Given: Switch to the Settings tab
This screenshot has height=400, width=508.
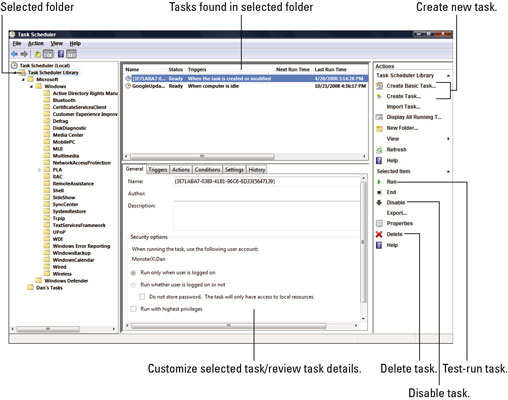Looking at the screenshot, I should point(234,170).
